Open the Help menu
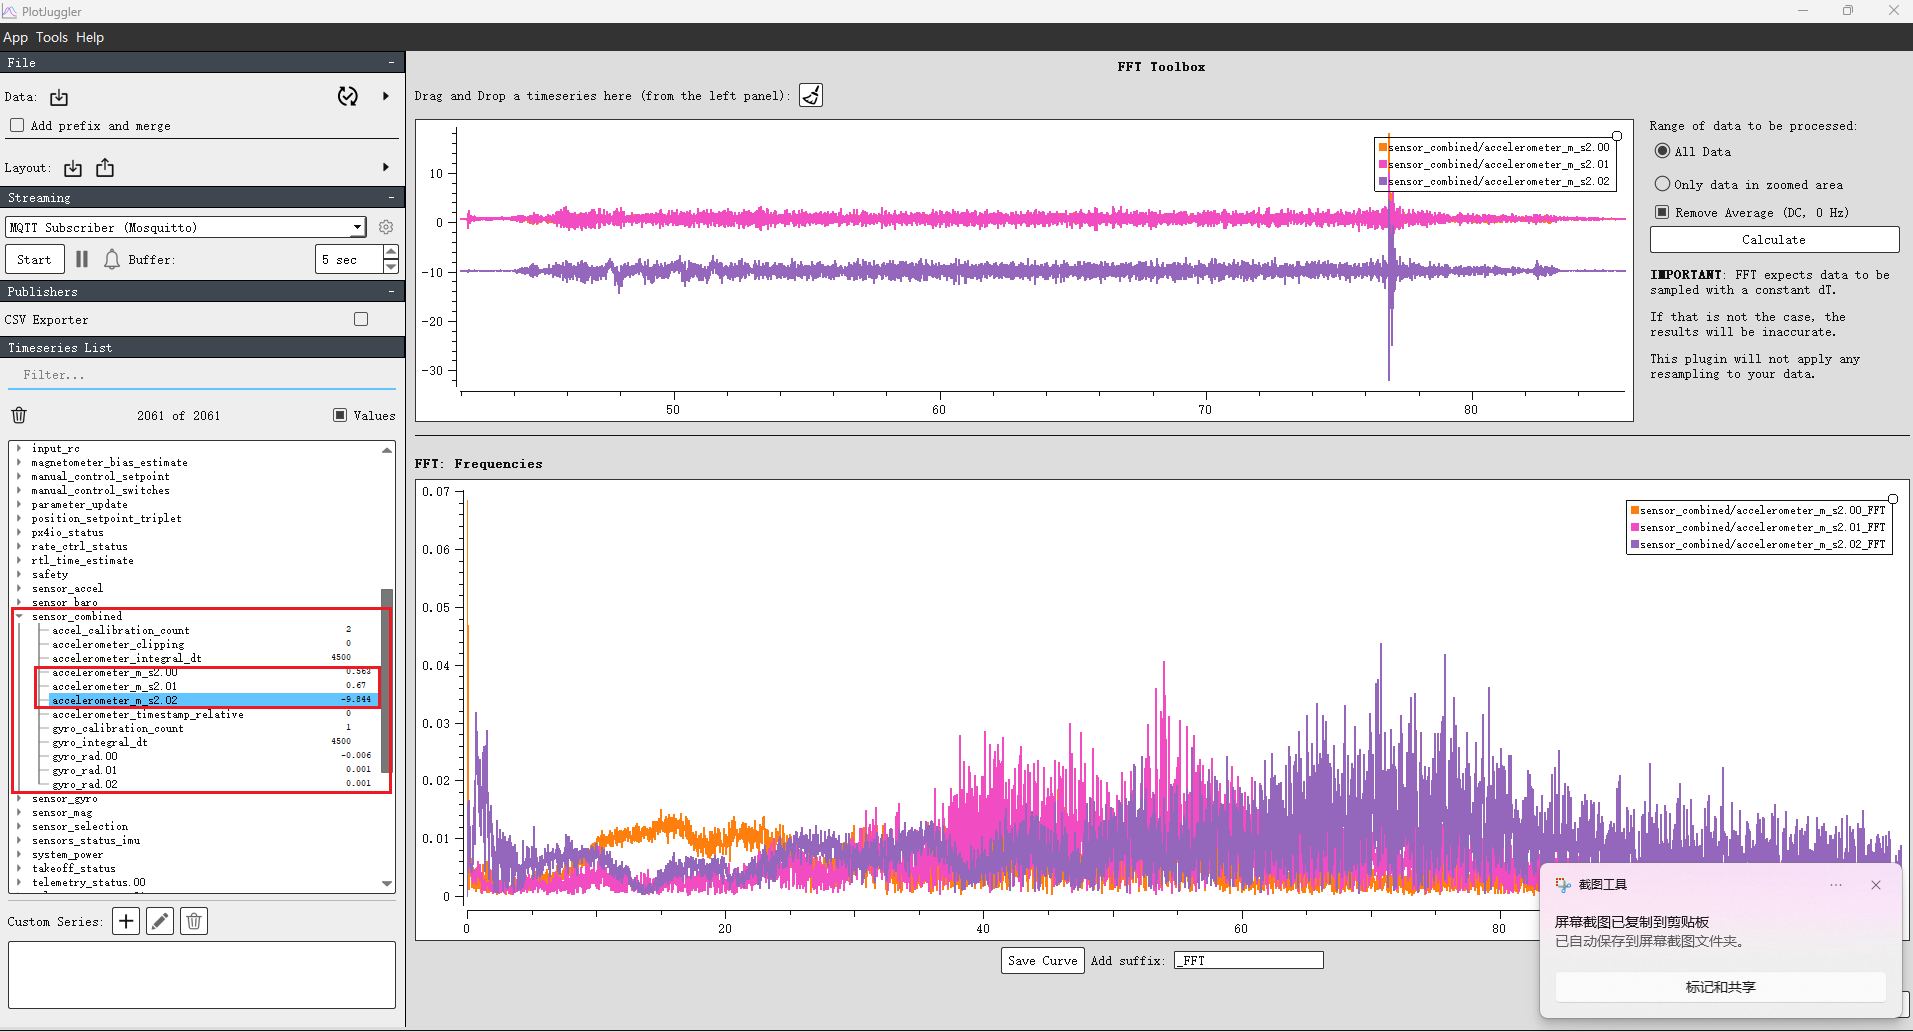This screenshot has width=1913, height=1032. tap(90, 37)
